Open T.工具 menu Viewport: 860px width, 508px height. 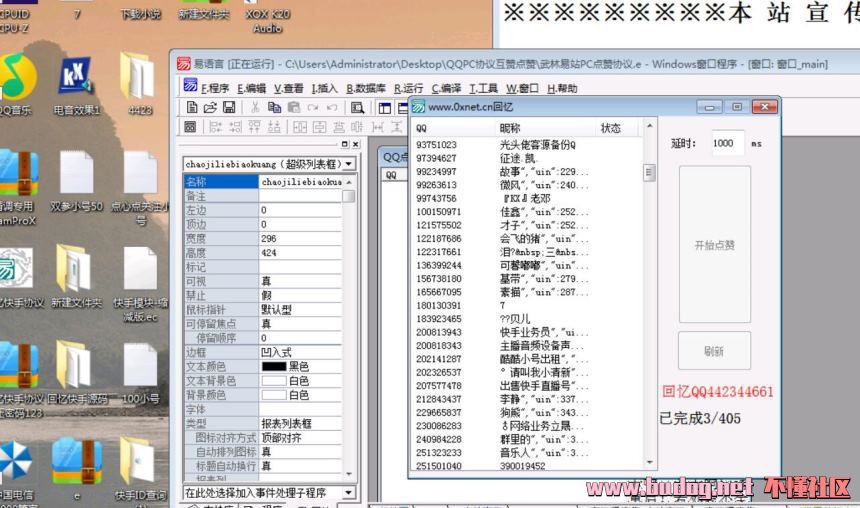tap(483, 88)
